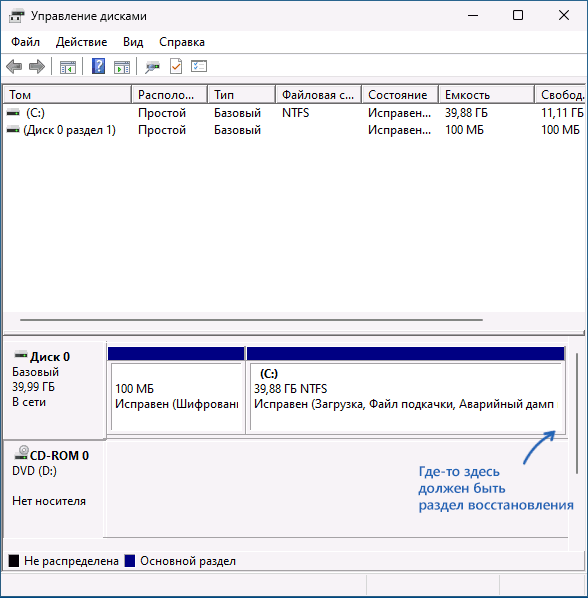This screenshot has height=598, width=588.
Task: Click the settings list toolbar icon
Action: click(199, 67)
